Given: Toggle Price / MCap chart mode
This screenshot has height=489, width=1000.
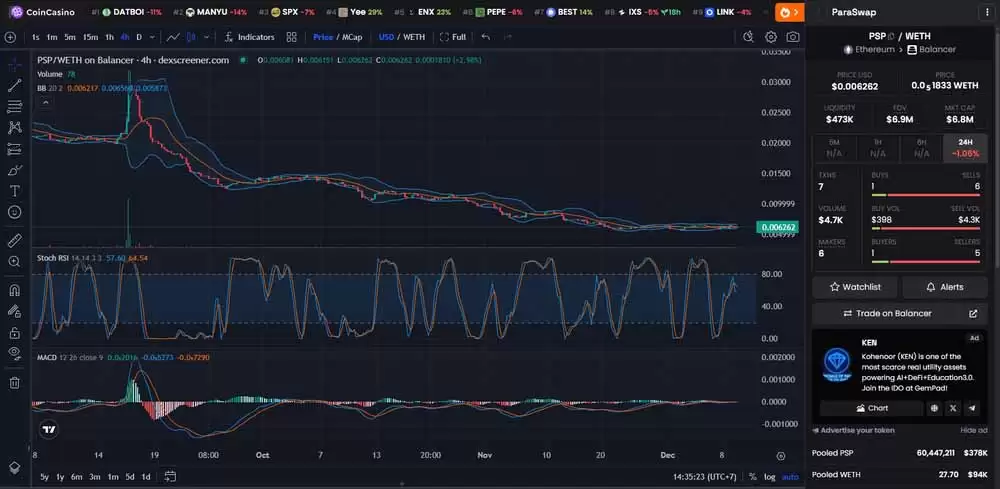Looking at the screenshot, I should tap(337, 37).
